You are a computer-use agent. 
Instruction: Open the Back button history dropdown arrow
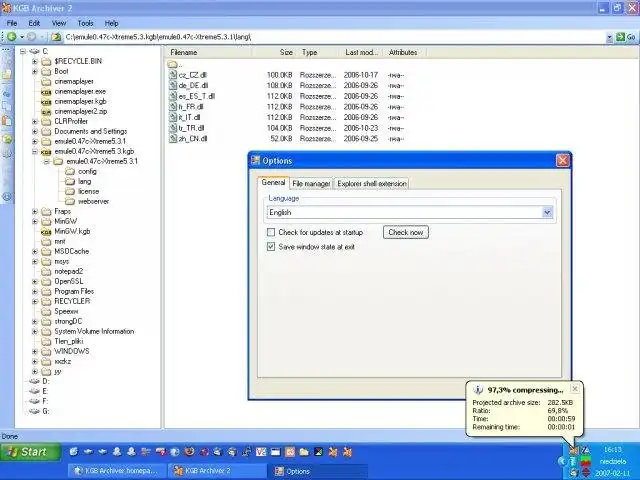coord(22,37)
